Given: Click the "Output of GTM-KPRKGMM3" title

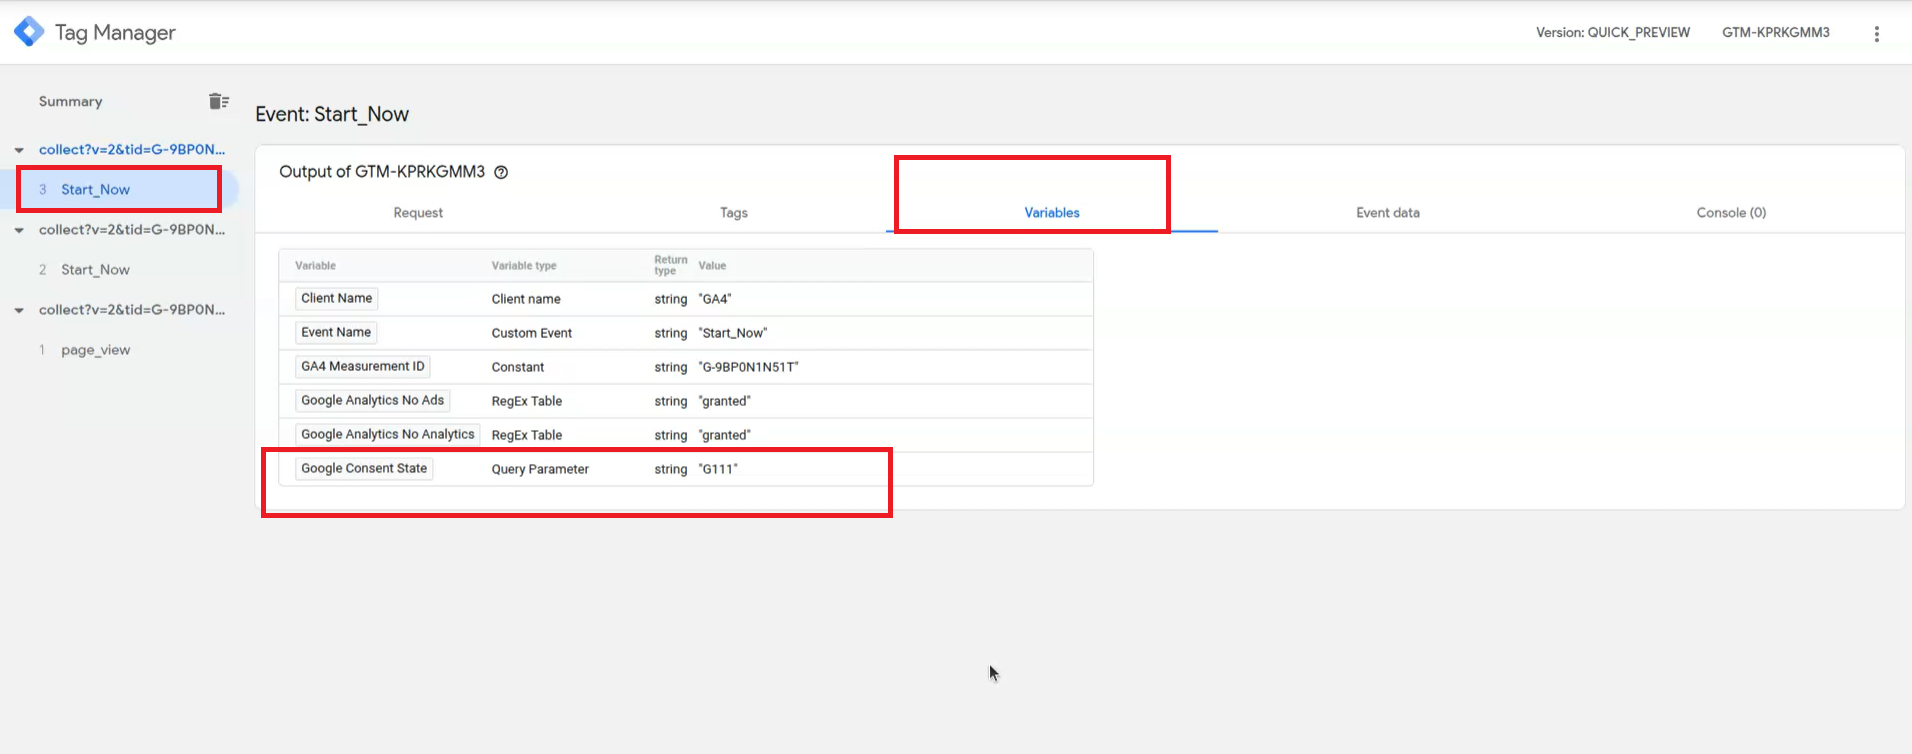Looking at the screenshot, I should click(x=382, y=172).
